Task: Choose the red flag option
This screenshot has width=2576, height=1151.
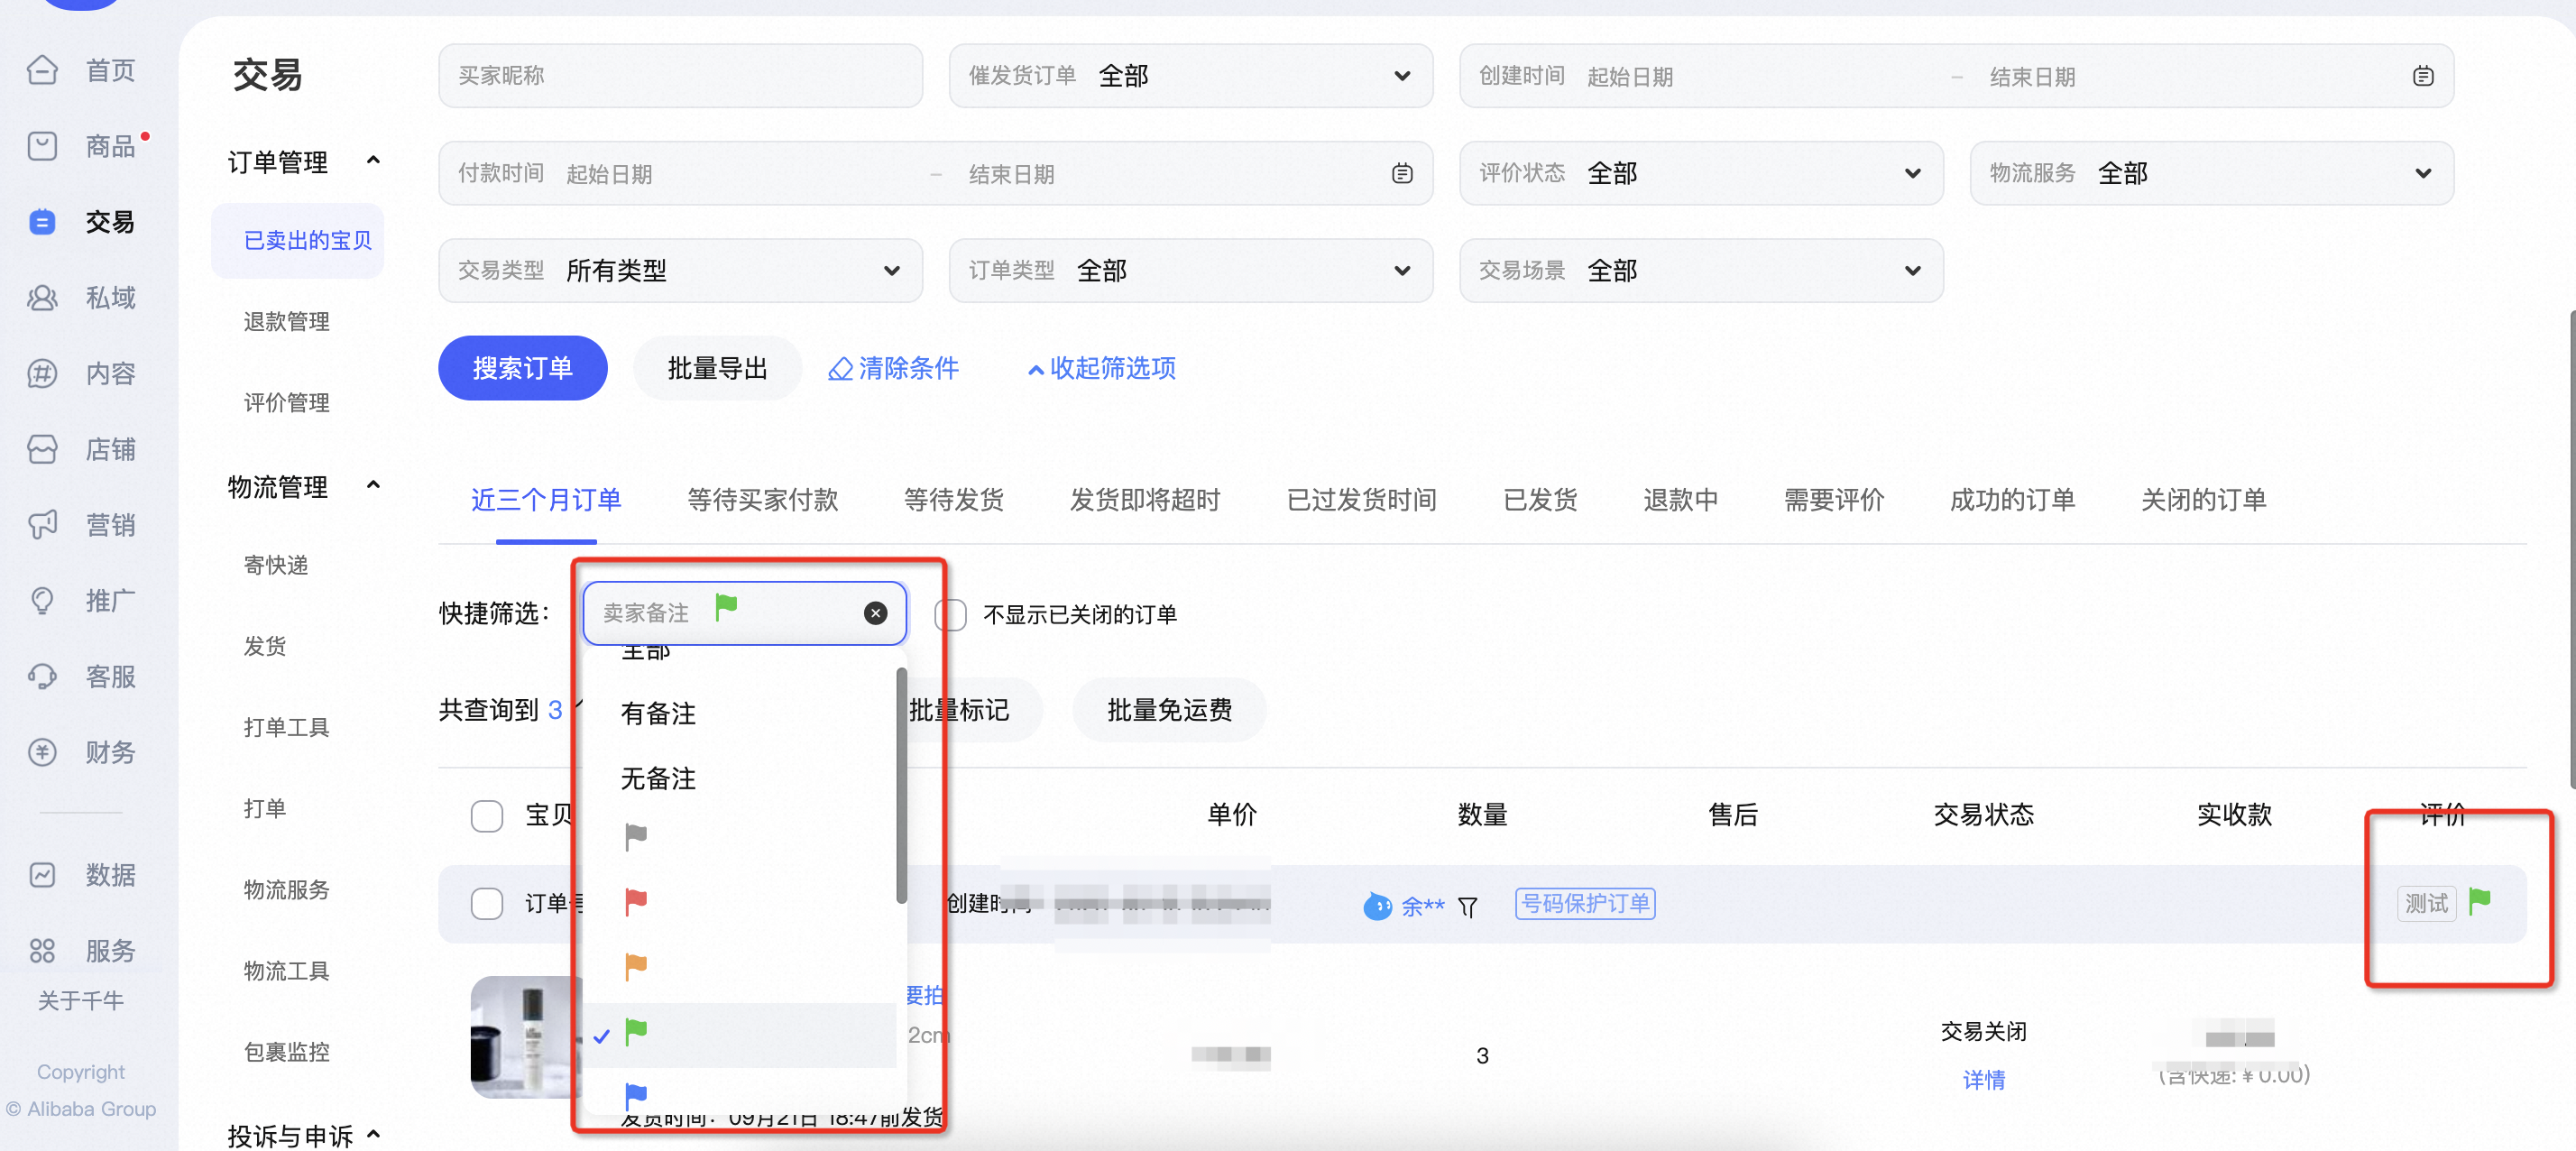Action: tap(635, 902)
